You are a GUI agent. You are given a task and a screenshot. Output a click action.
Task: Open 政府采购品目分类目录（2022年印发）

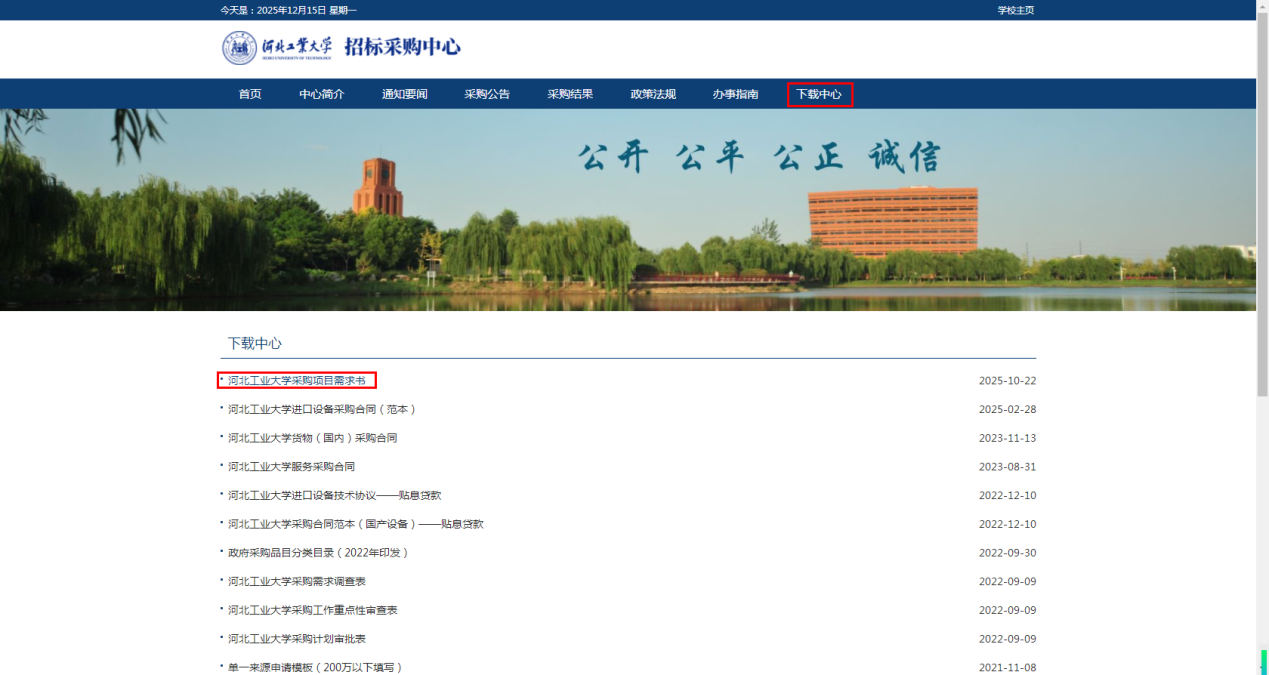click(x=318, y=553)
